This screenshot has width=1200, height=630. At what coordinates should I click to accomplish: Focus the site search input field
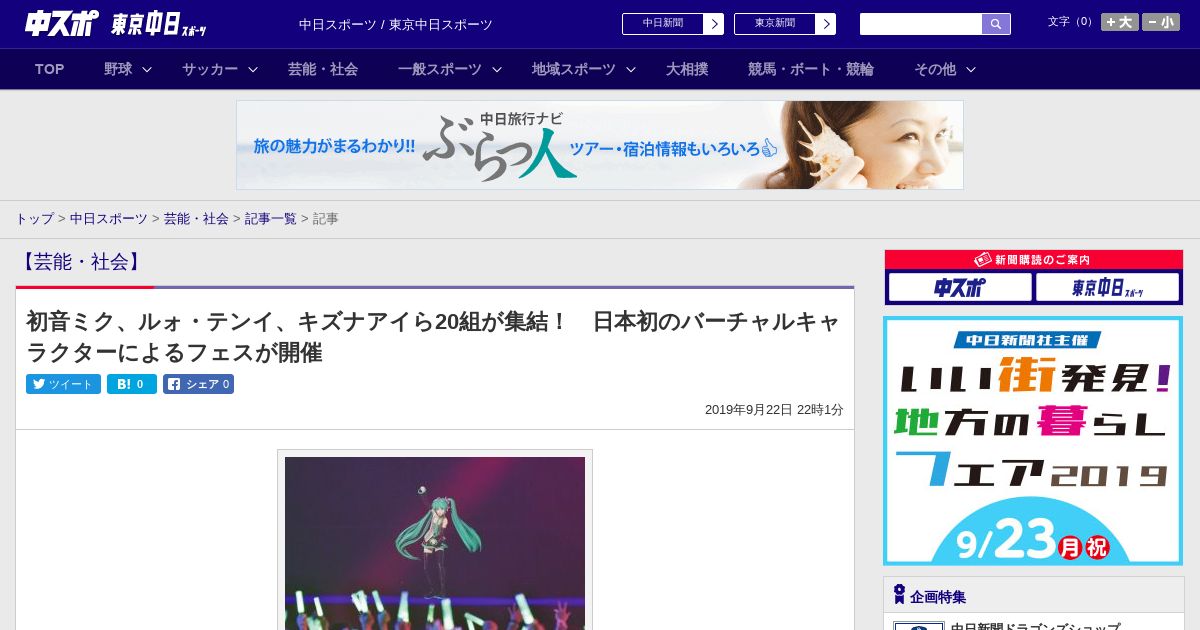(921, 24)
